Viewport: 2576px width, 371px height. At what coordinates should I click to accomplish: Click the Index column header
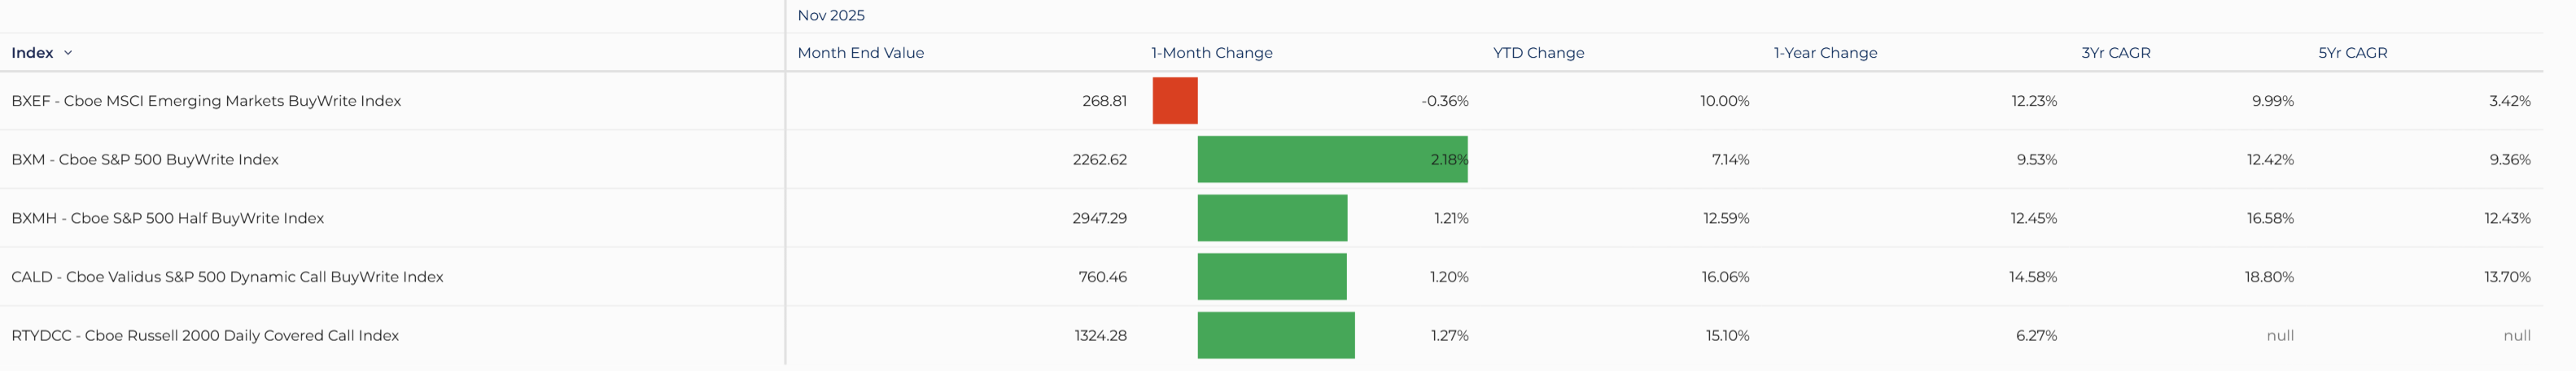coord(32,53)
